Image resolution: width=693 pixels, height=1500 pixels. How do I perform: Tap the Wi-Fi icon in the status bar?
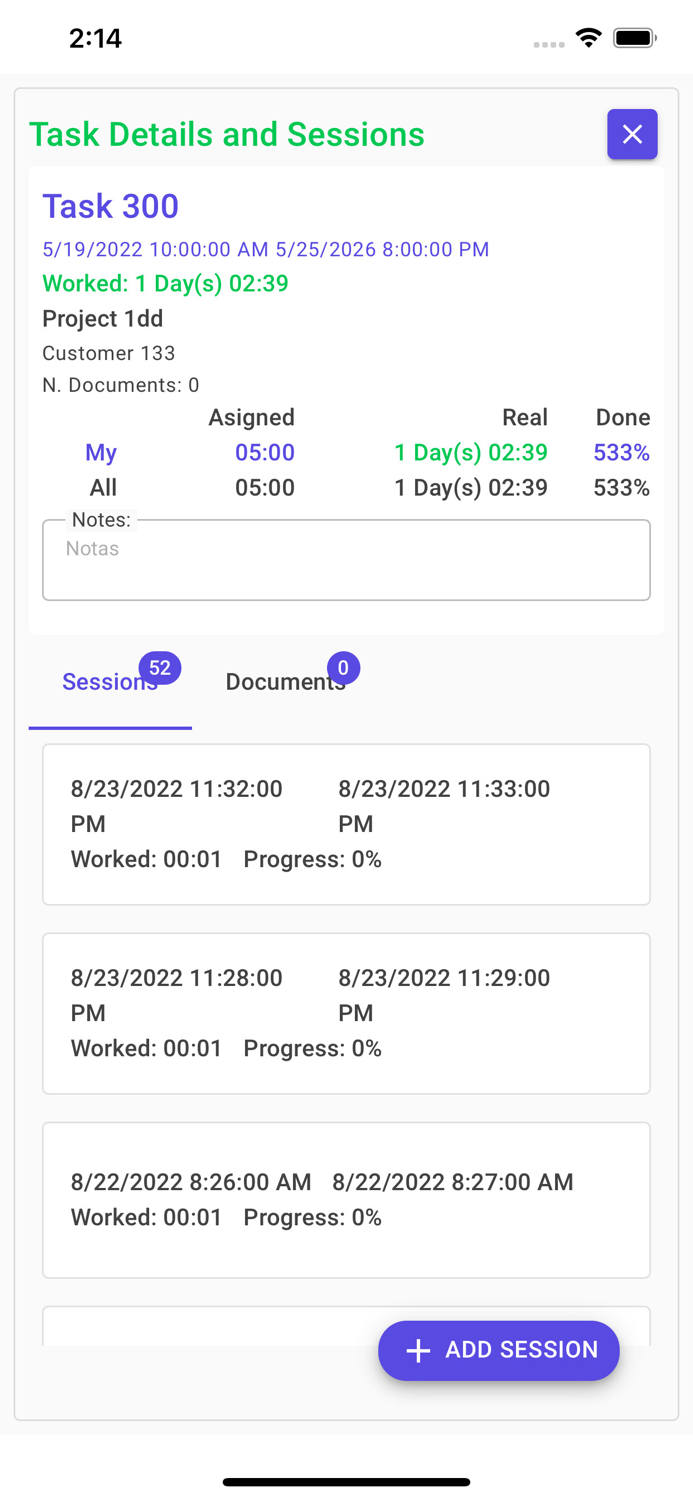[588, 37]
